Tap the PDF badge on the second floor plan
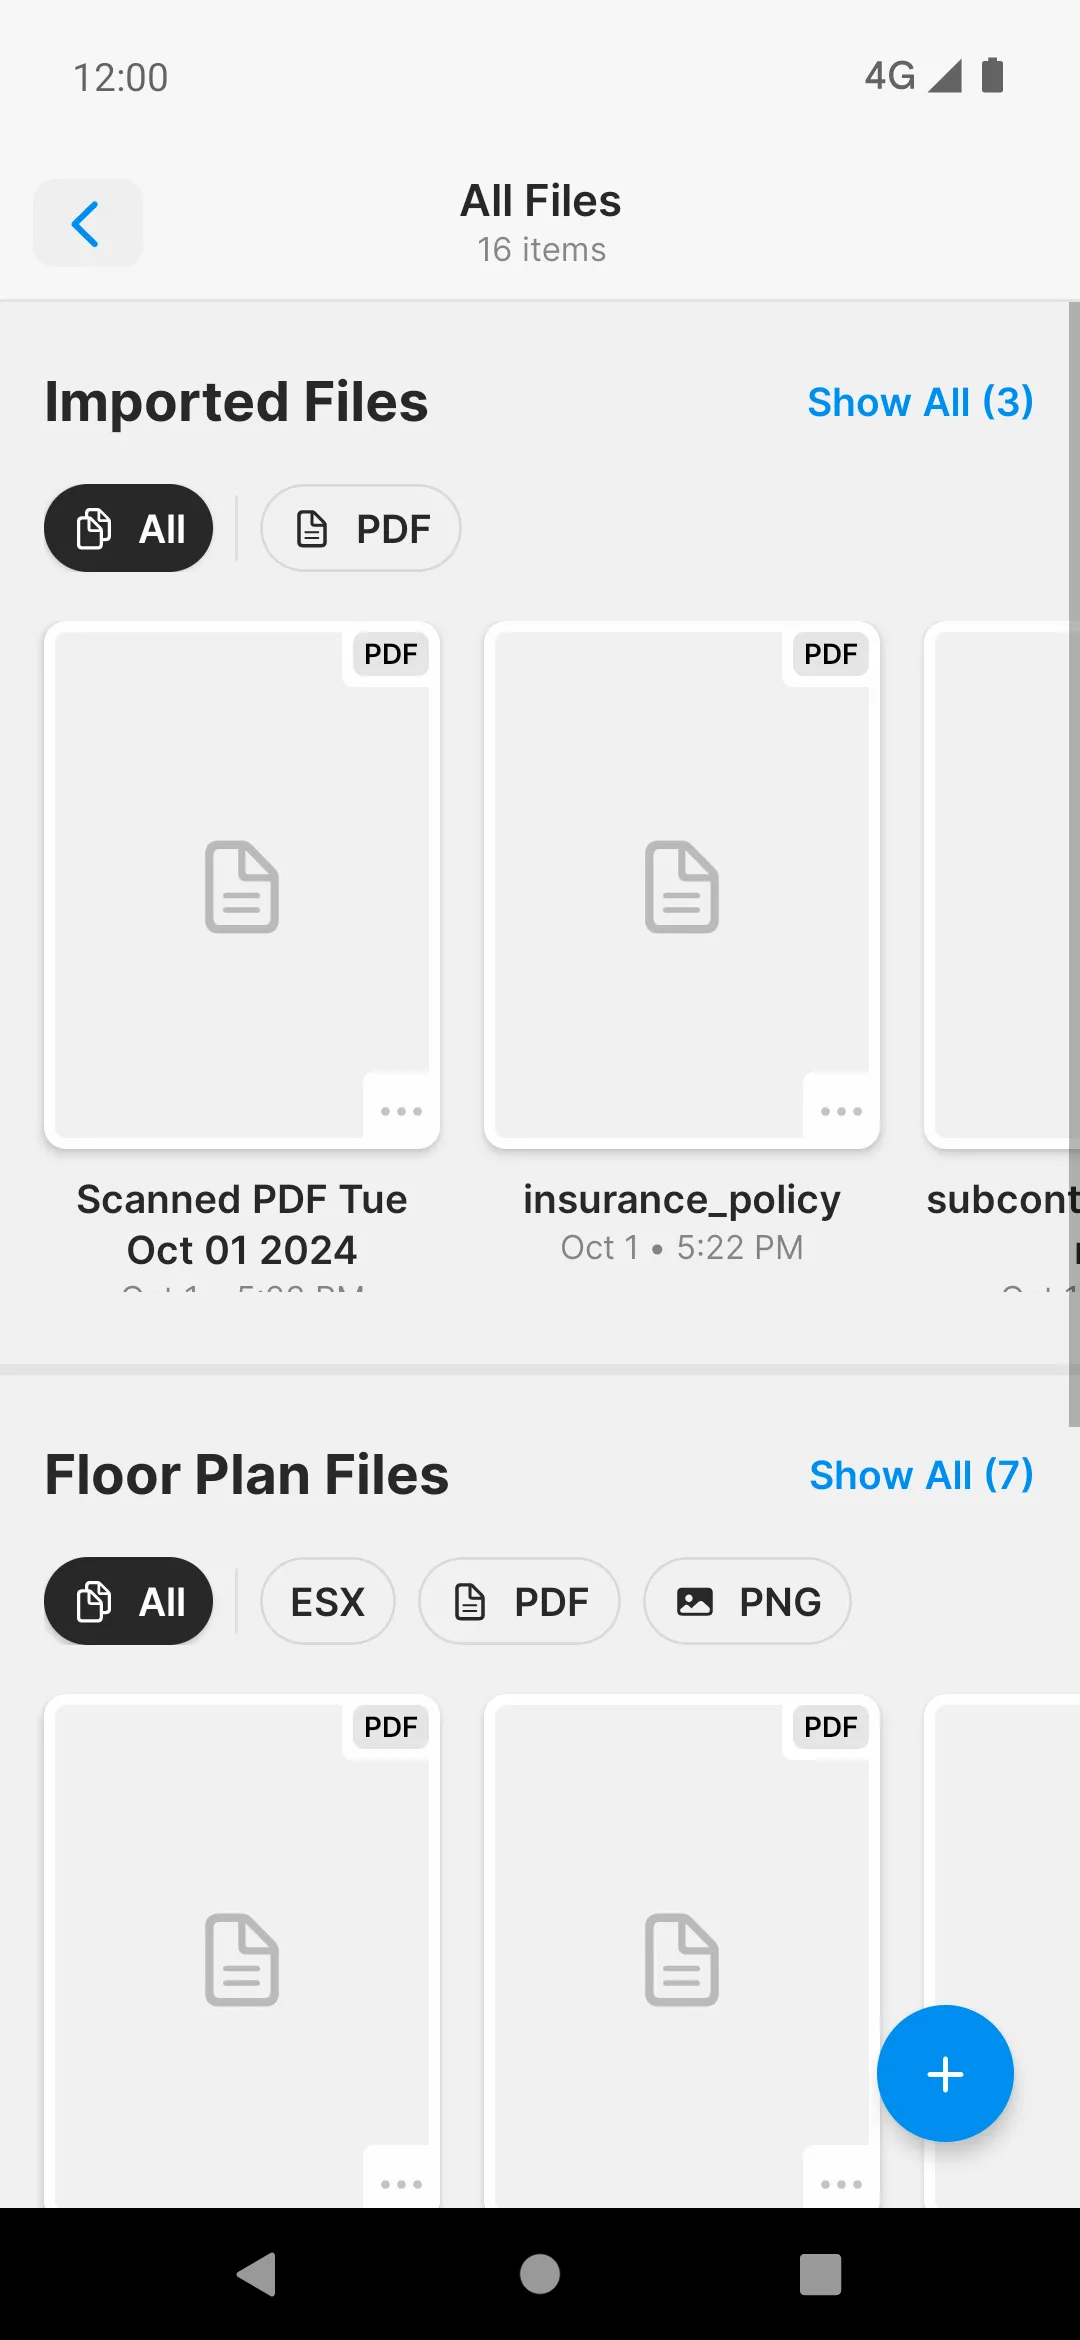 click(830, 1727)
